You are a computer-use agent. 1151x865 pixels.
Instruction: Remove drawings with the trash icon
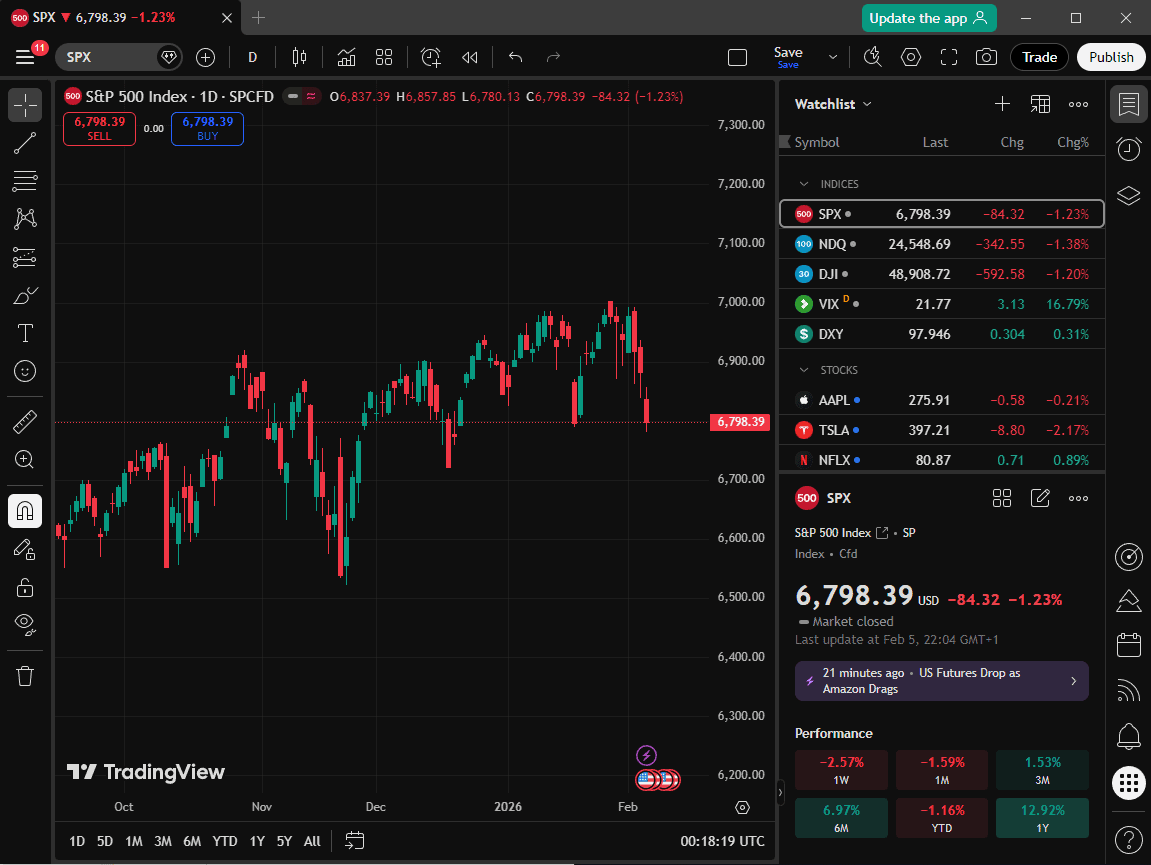click(x=24, y=676)
